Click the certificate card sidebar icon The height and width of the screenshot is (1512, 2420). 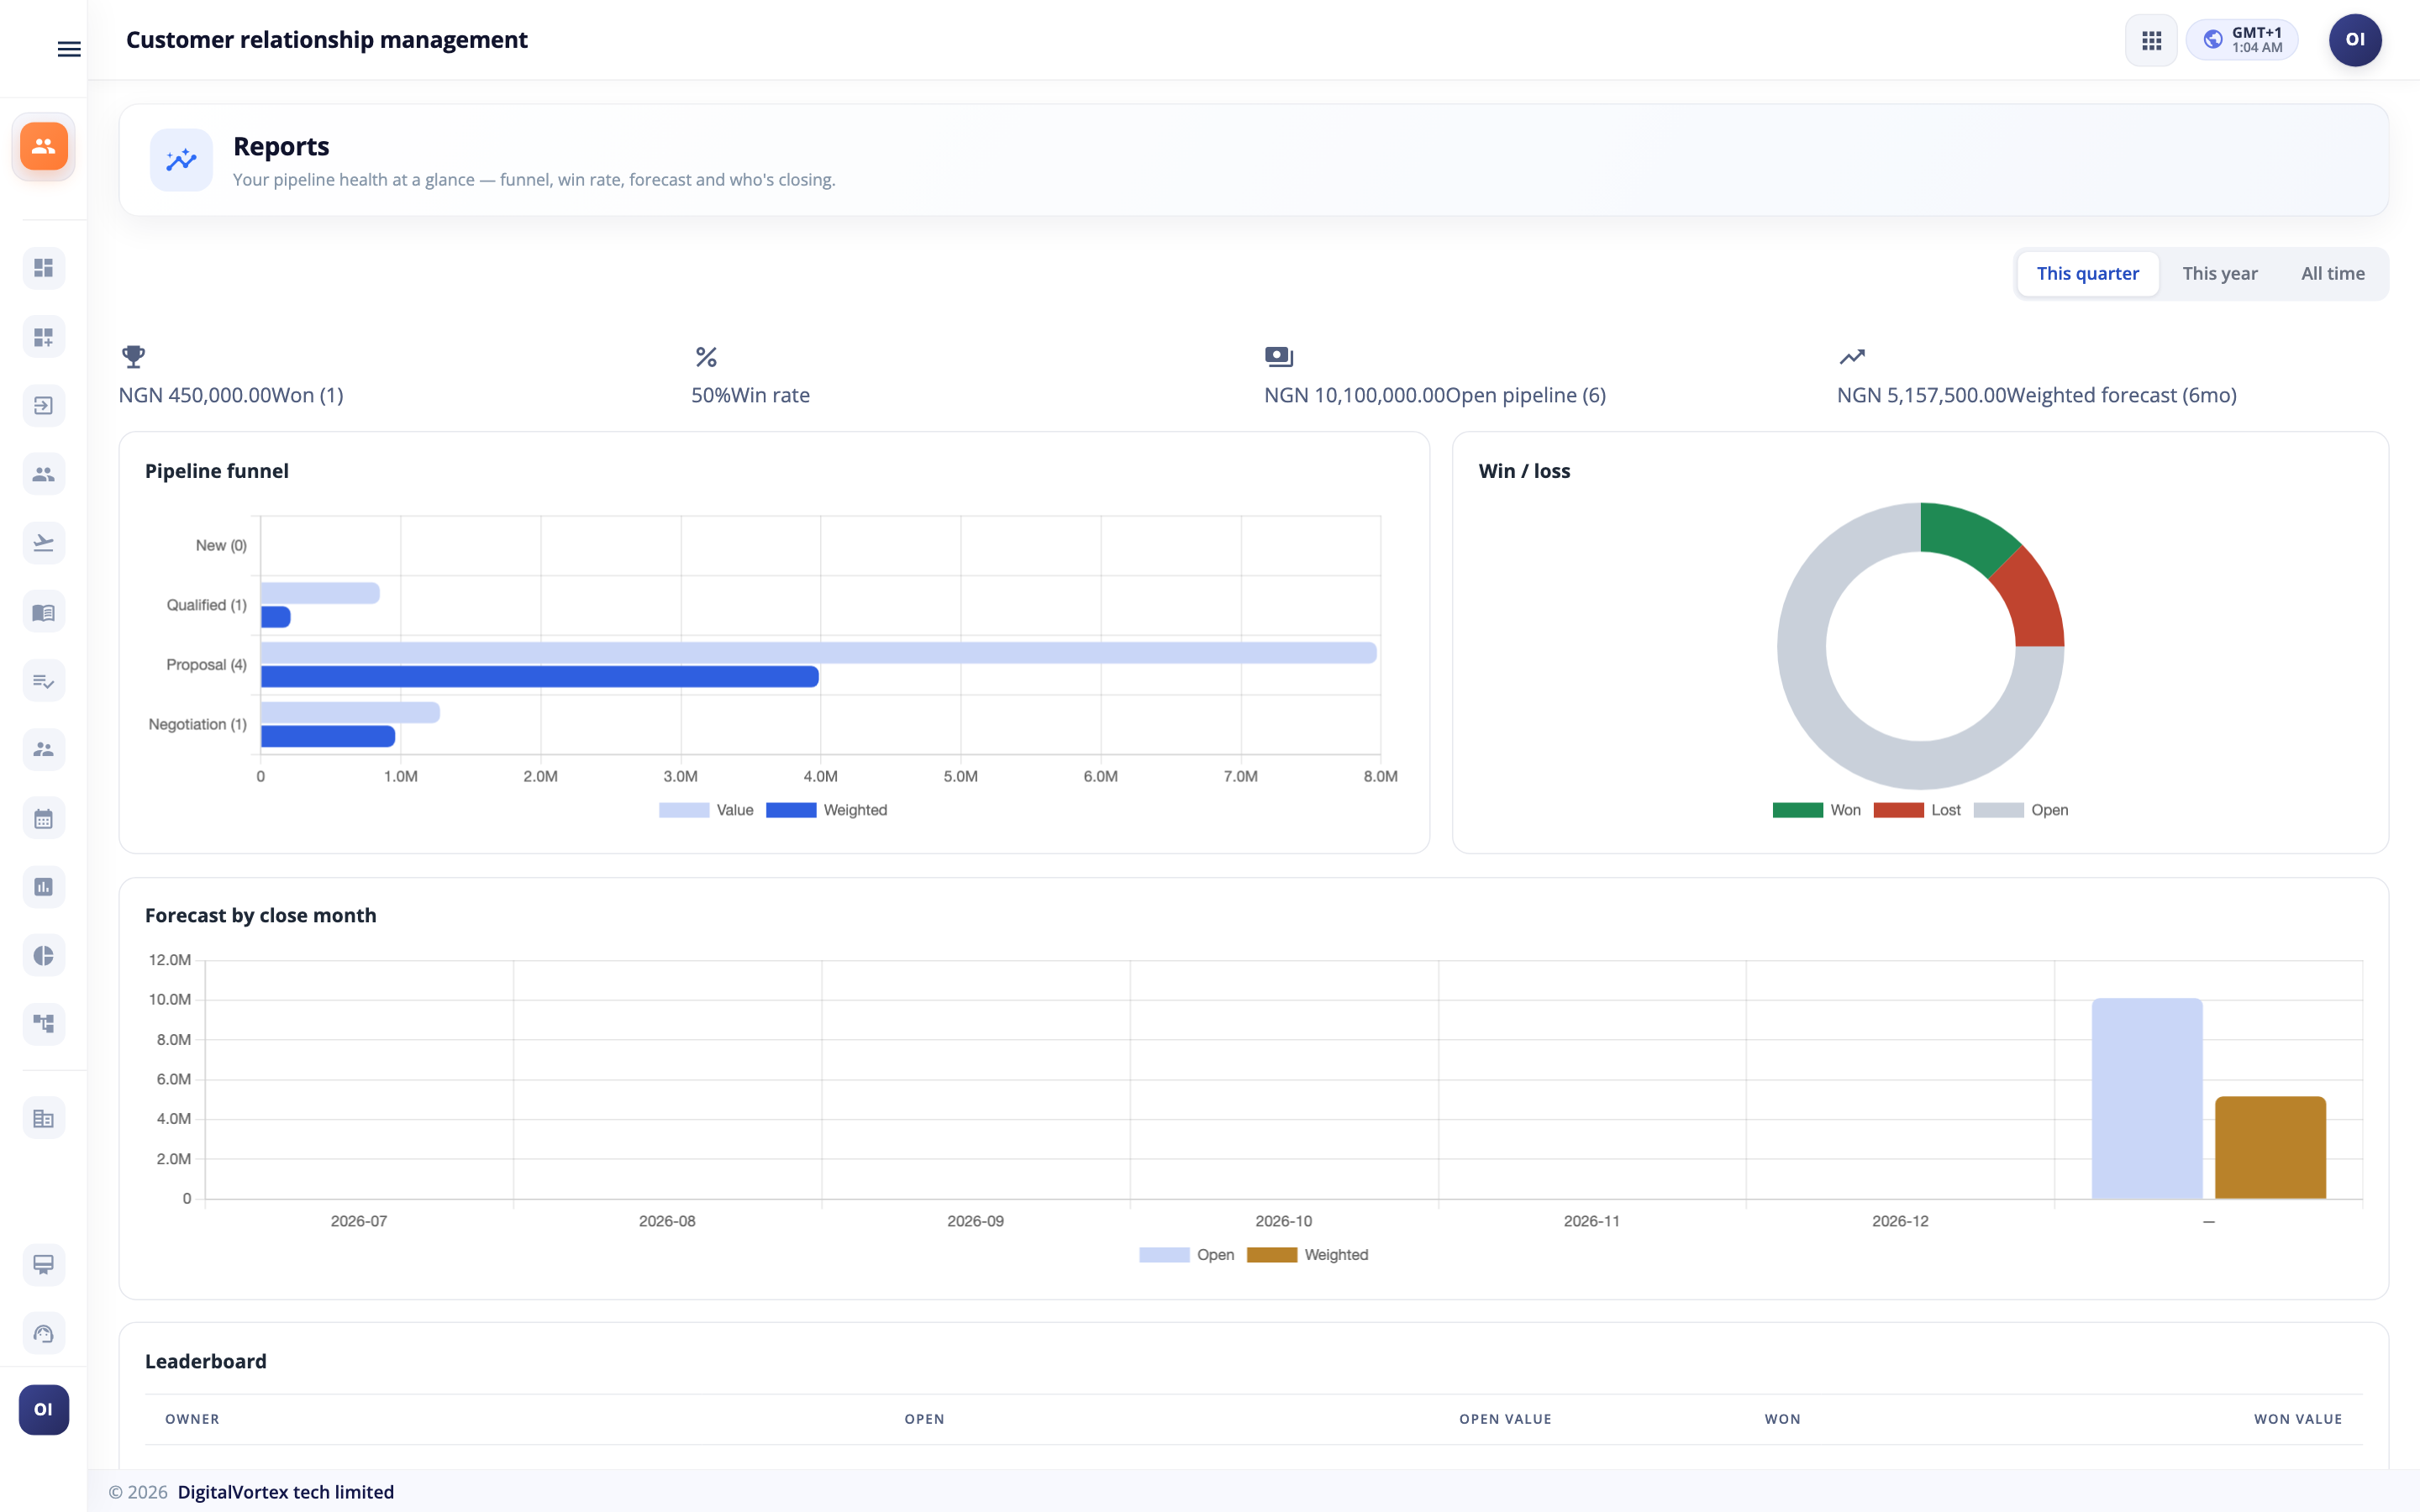coord(44,1265)
